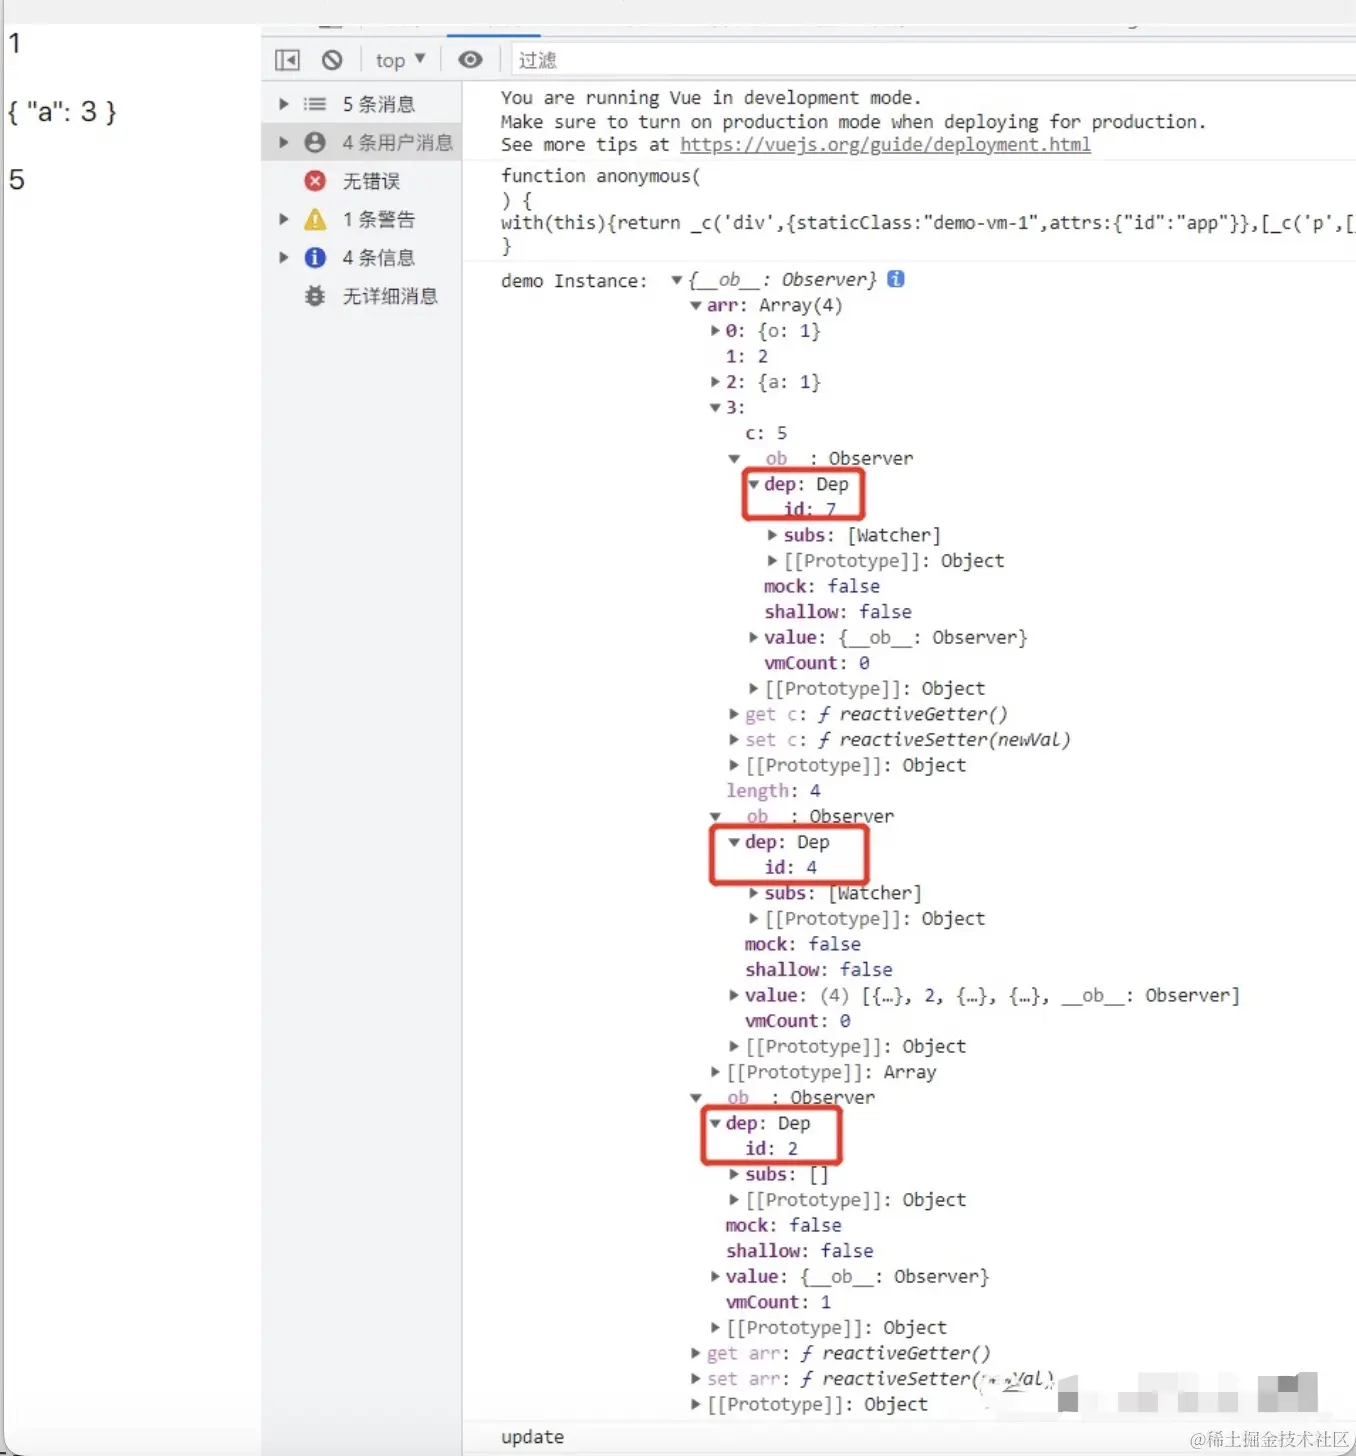The image size is (1356, 1456).
Task: Select the red error icon for 无错误
Action: point(315,181)
